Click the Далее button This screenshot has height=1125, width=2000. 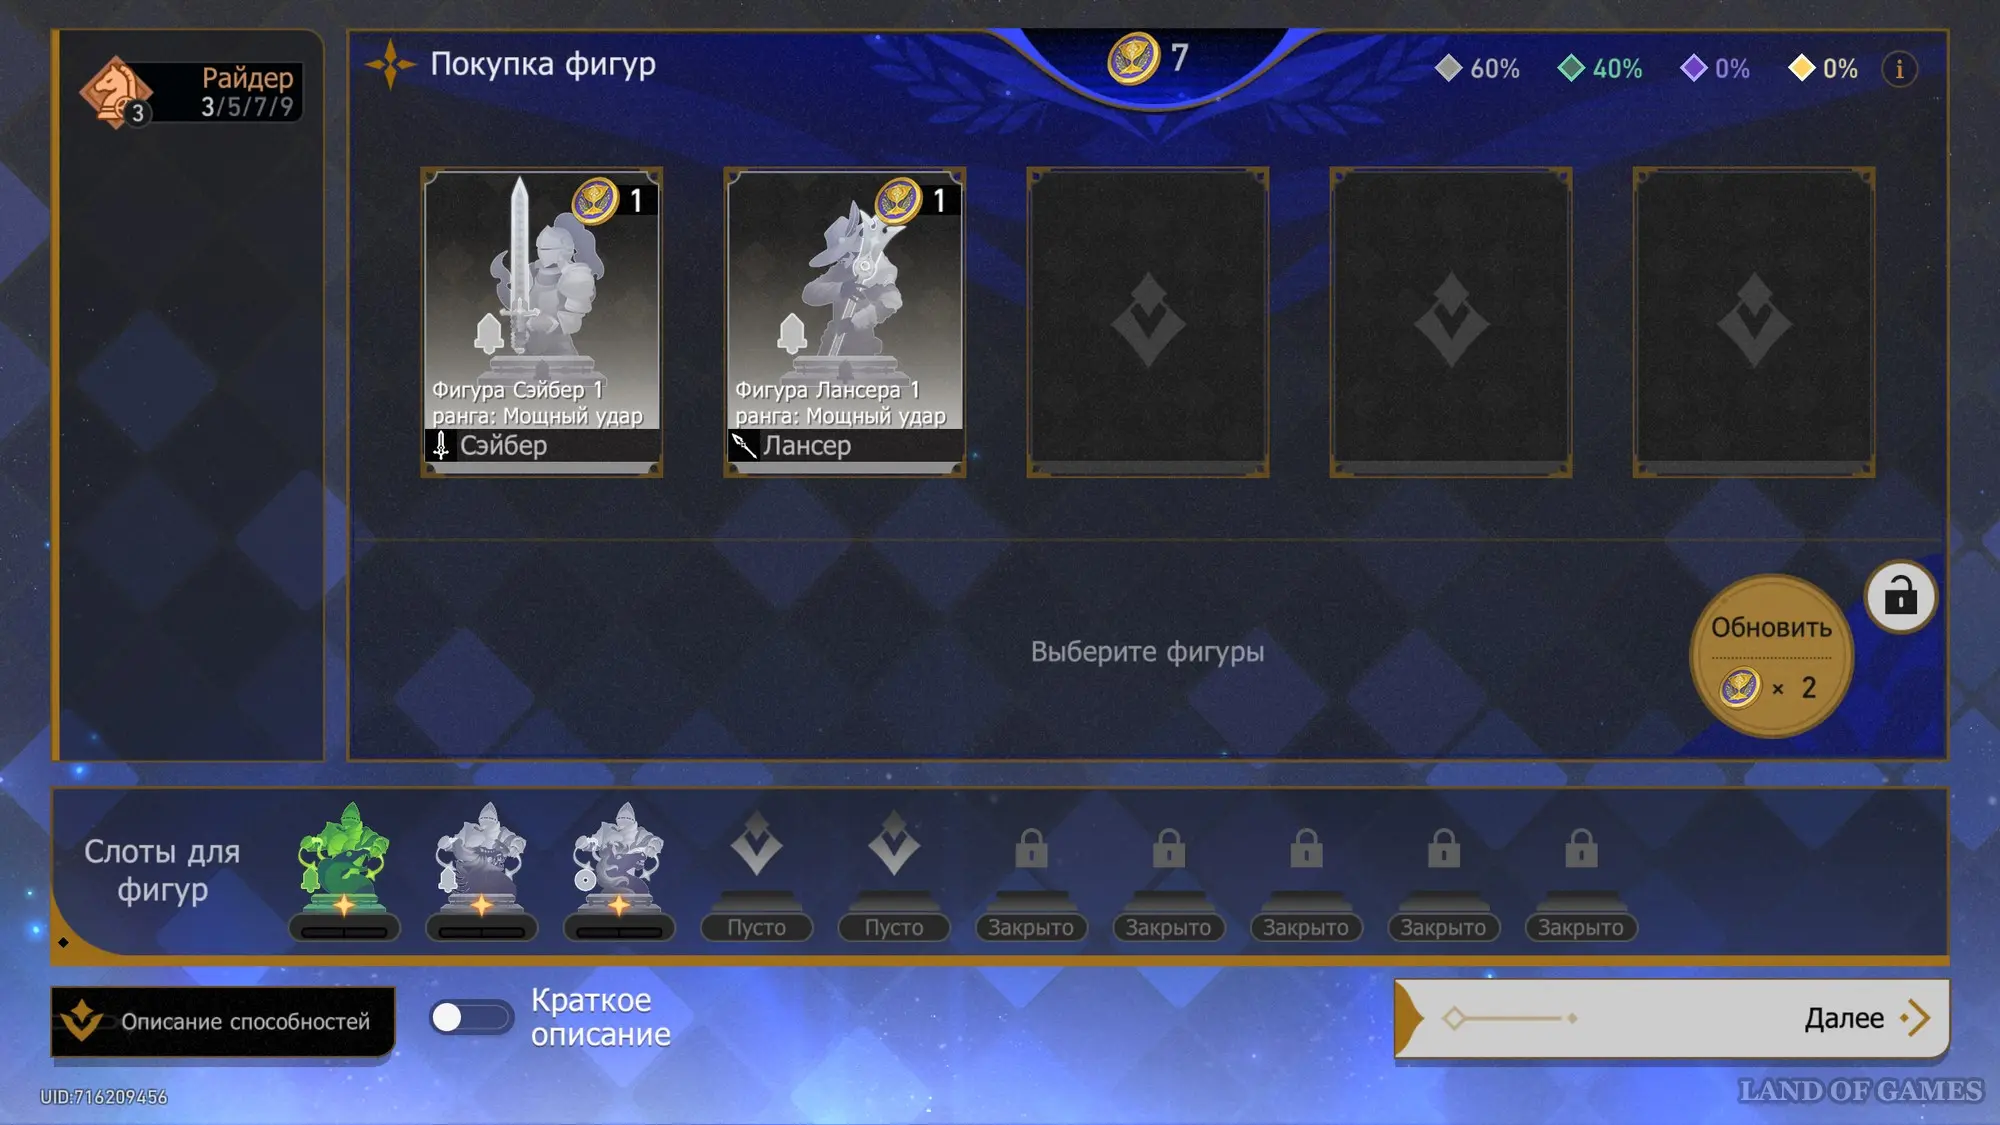(1671, 1018)
